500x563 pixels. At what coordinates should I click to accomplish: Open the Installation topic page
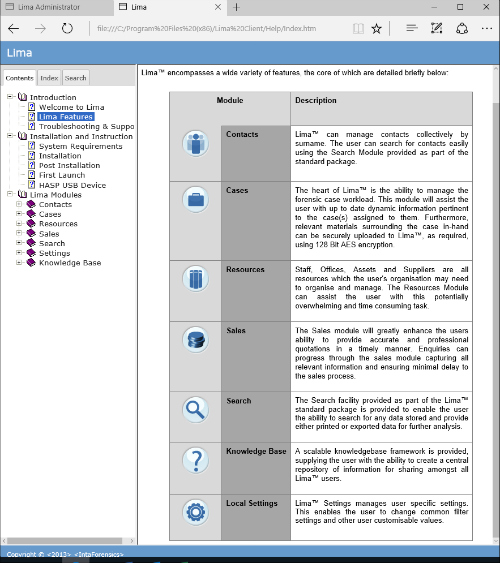(60, 156)
